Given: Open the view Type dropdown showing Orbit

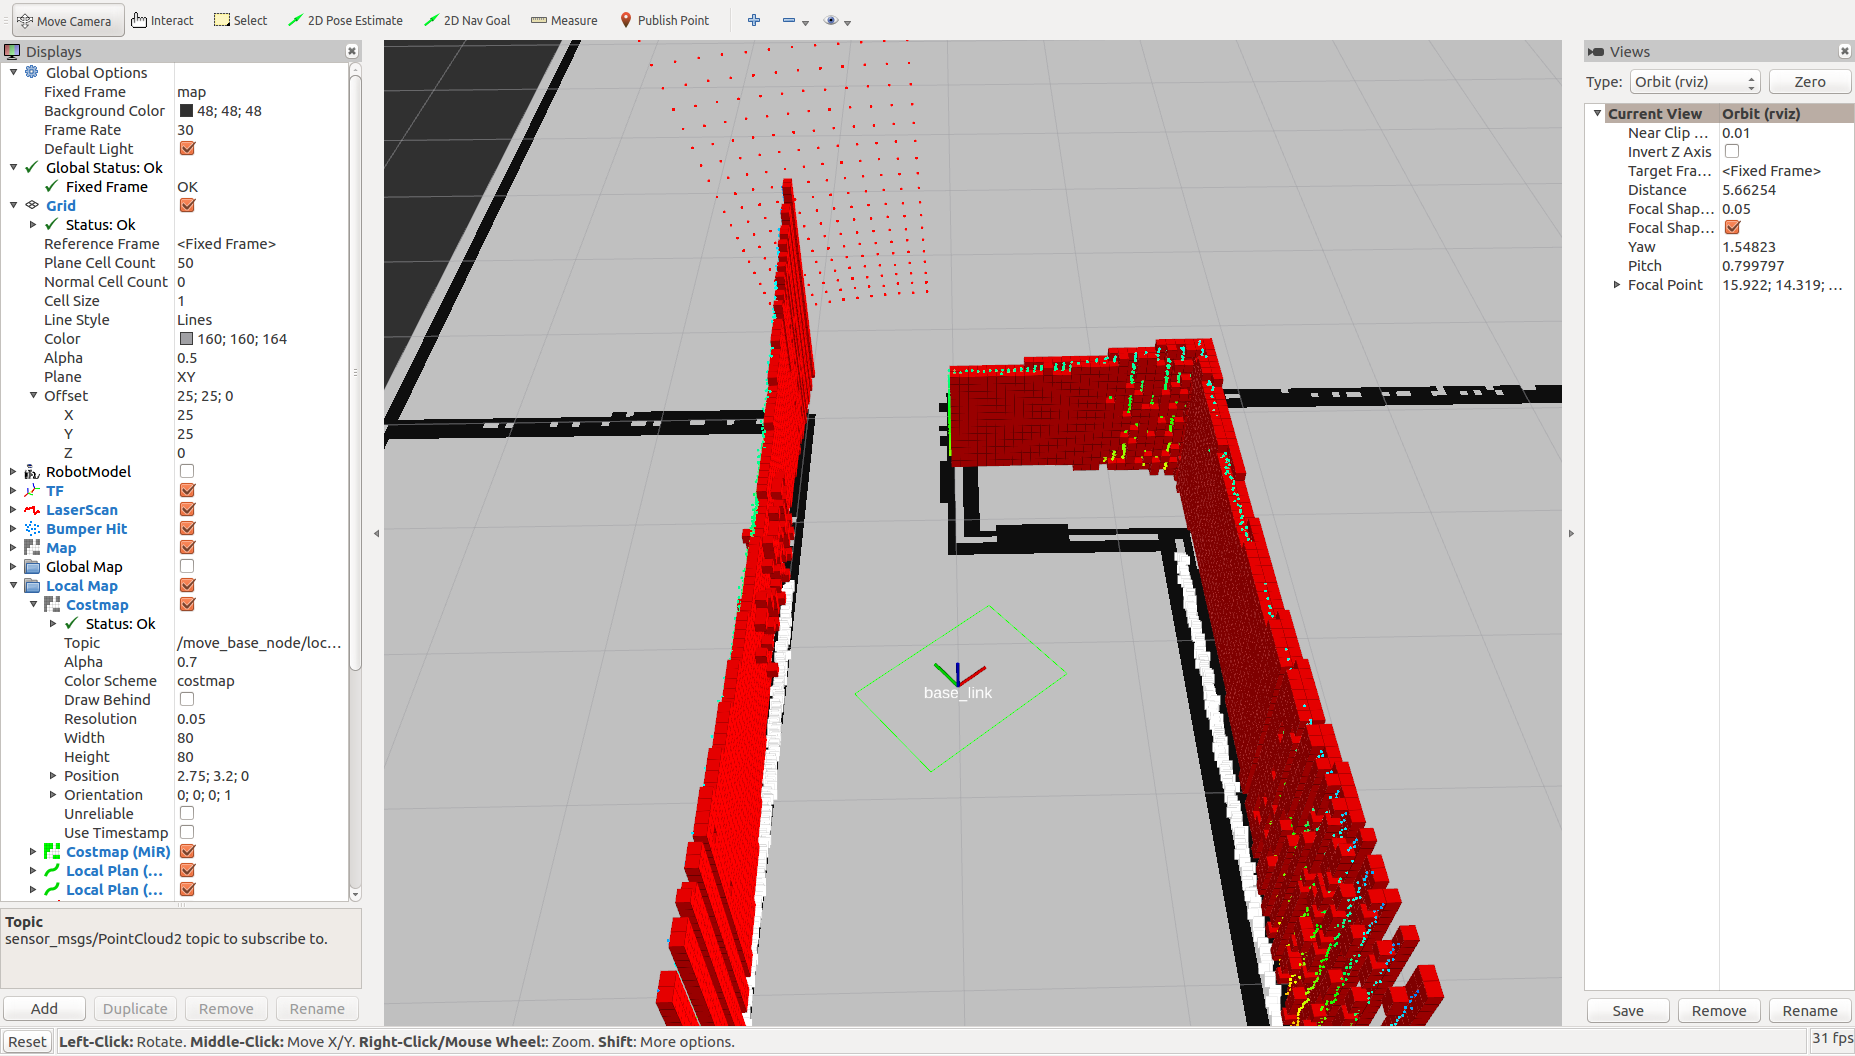Looking at the screenshot, I should [1694, 82].
